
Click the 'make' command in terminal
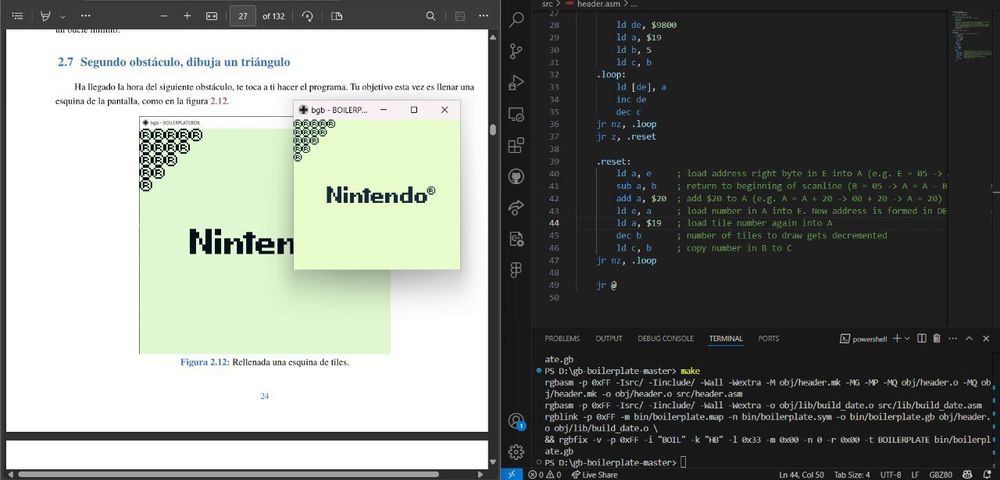tap(690, 370)
